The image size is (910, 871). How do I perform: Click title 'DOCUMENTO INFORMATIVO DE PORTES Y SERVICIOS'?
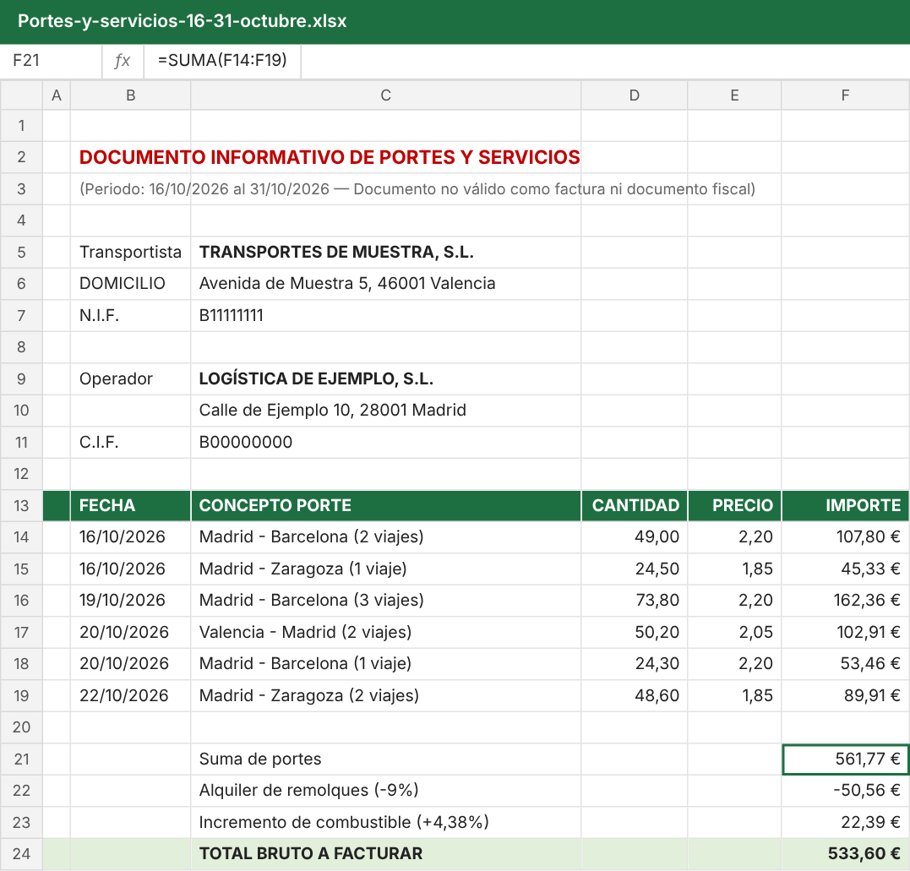coord(329,157)
